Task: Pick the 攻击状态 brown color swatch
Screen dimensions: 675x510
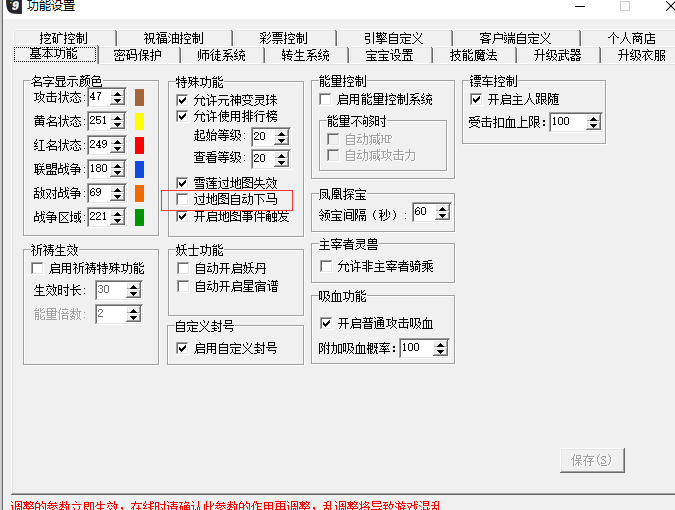Action: click(139, 97)
